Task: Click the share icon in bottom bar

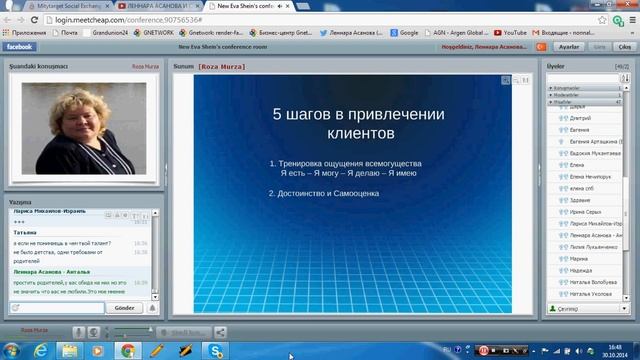Action: [220, 333]
